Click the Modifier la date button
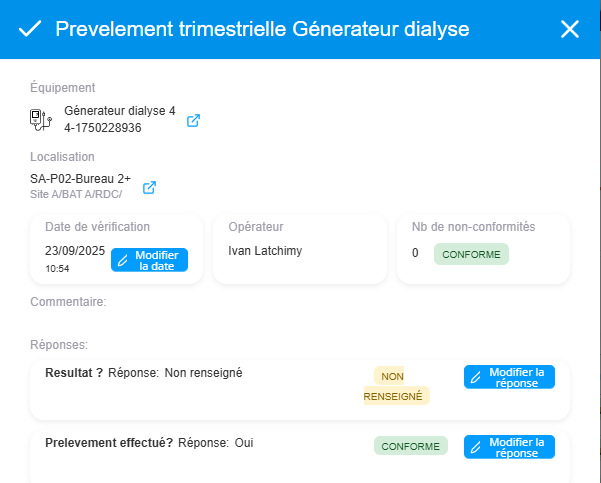 [x=149, y=260]
